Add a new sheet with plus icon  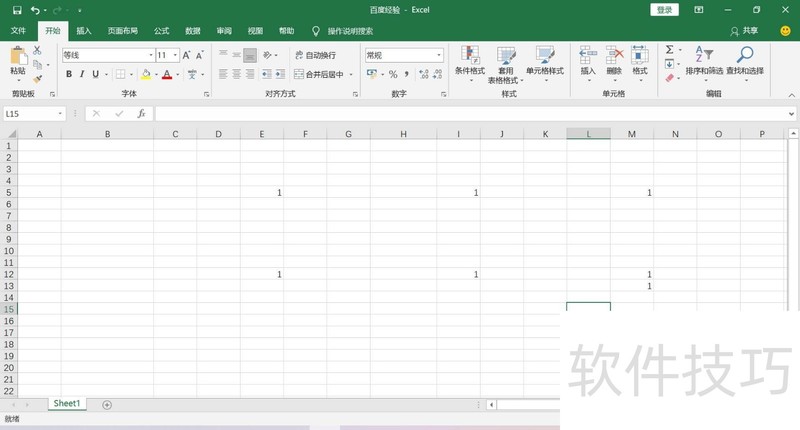107,405
